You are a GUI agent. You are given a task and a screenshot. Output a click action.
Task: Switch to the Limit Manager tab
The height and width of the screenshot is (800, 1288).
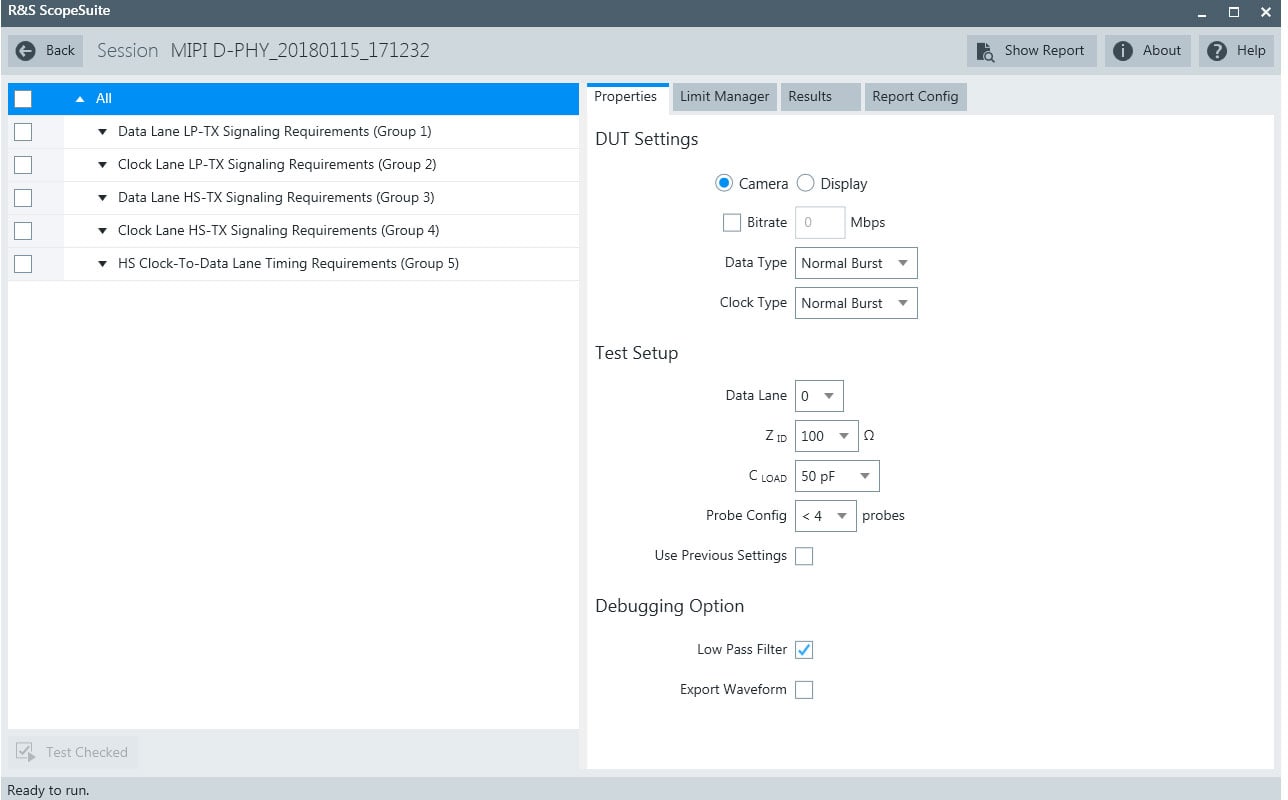click(724, 96)
